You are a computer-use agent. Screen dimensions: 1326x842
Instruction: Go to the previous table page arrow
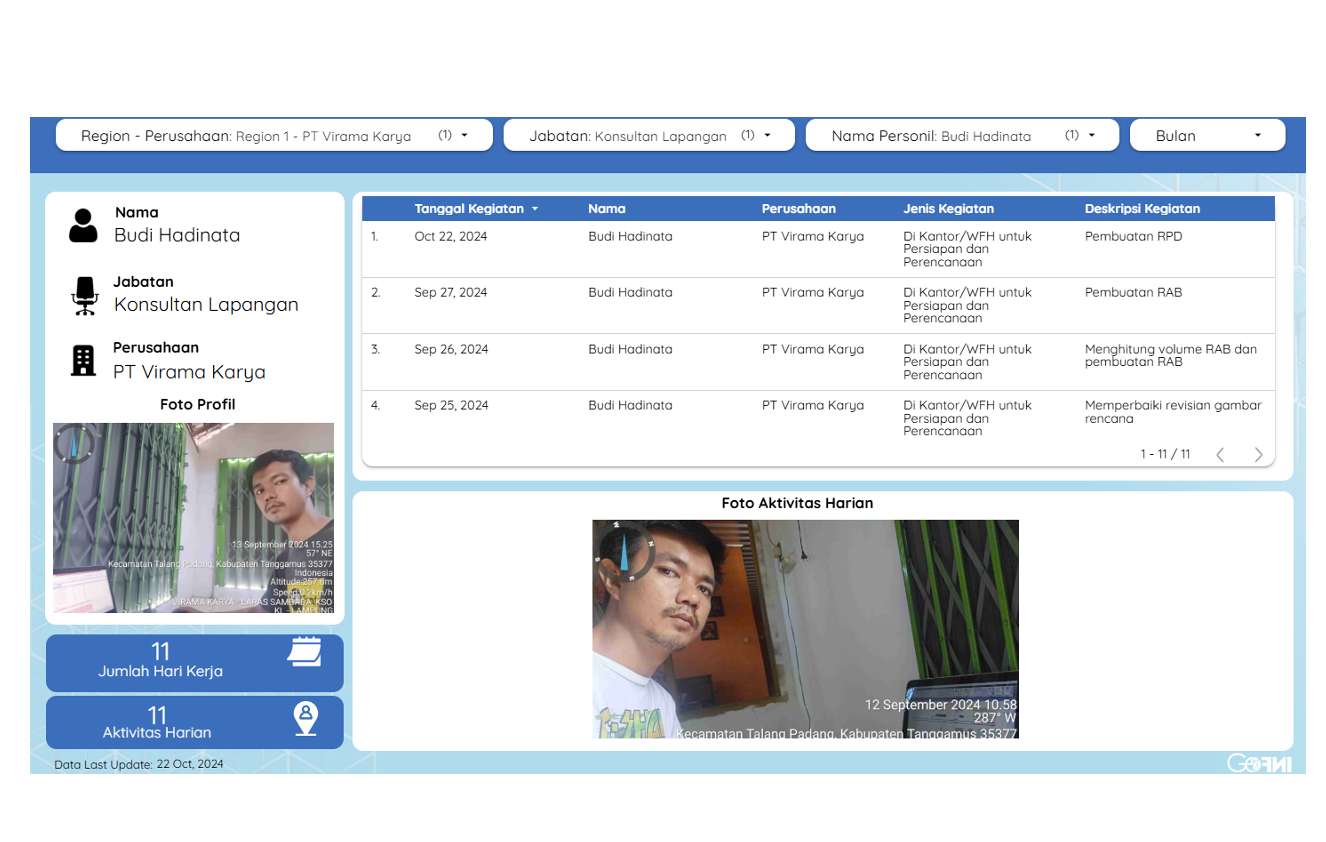(x=1220, y=455)
